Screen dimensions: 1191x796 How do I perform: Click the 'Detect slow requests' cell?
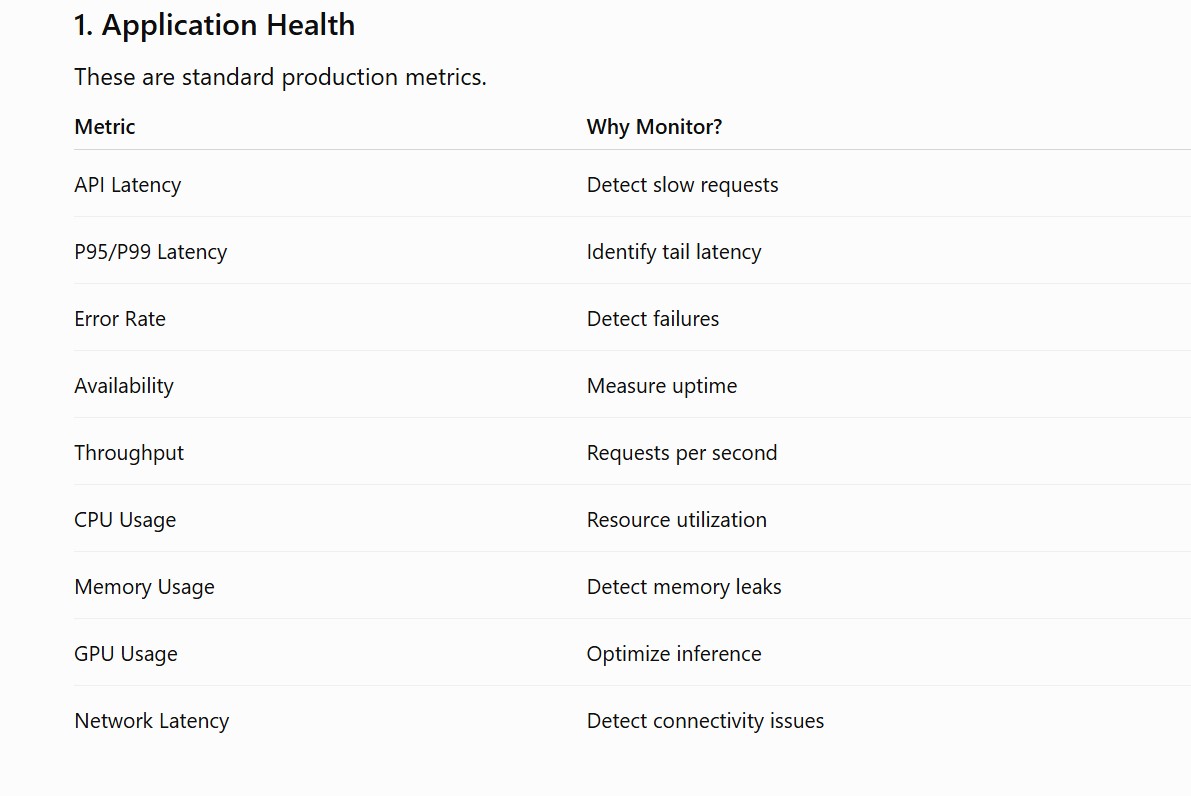[682, 185]
